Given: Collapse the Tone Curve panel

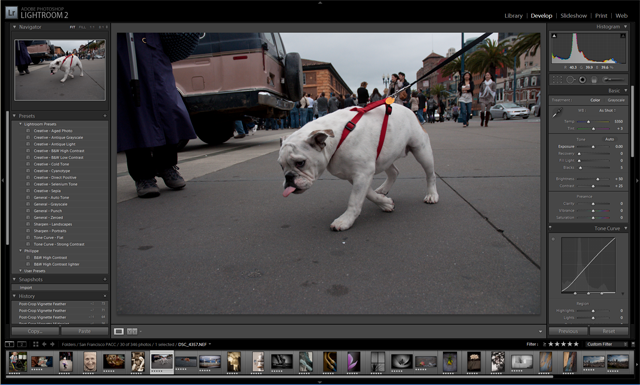Looking at the screenshot, I should tap(626, 228).
